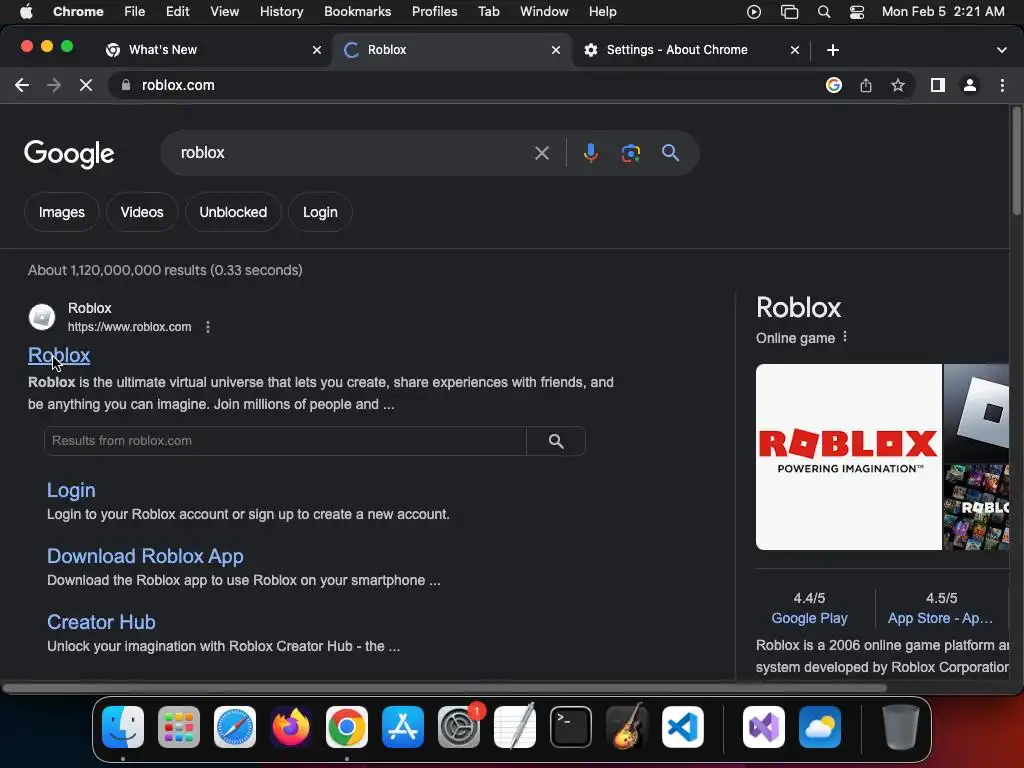Screen dimensions: 1024x768
Task: Open the Google Play rating link
Action: pos(809,618)
